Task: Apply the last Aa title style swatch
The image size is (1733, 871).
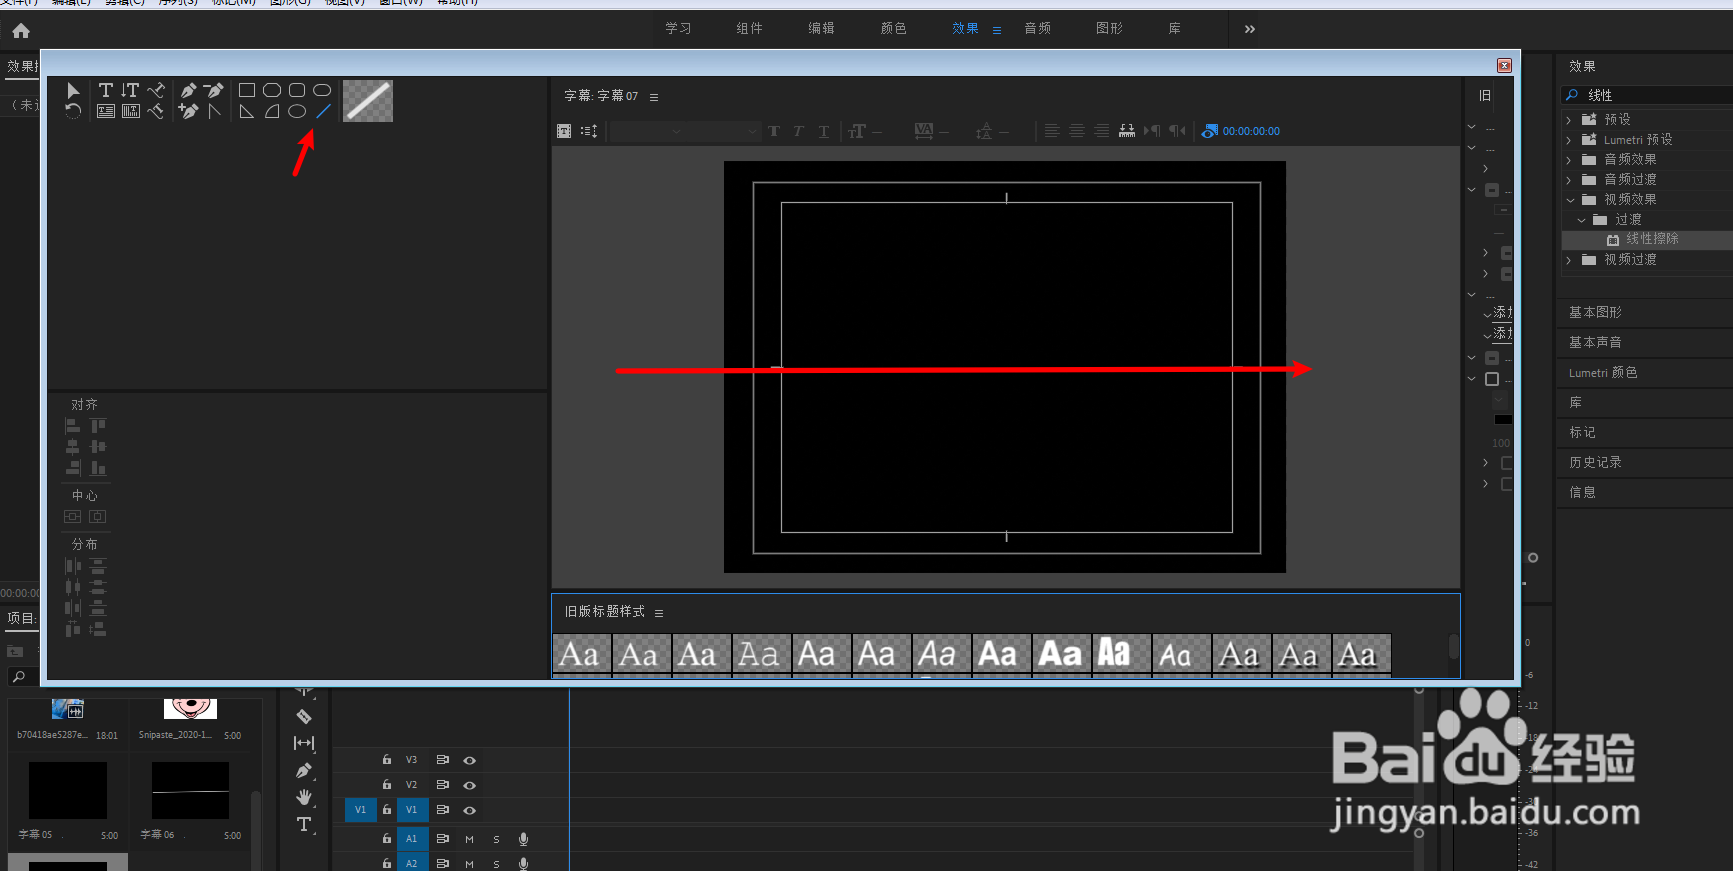Action: 1361,654
